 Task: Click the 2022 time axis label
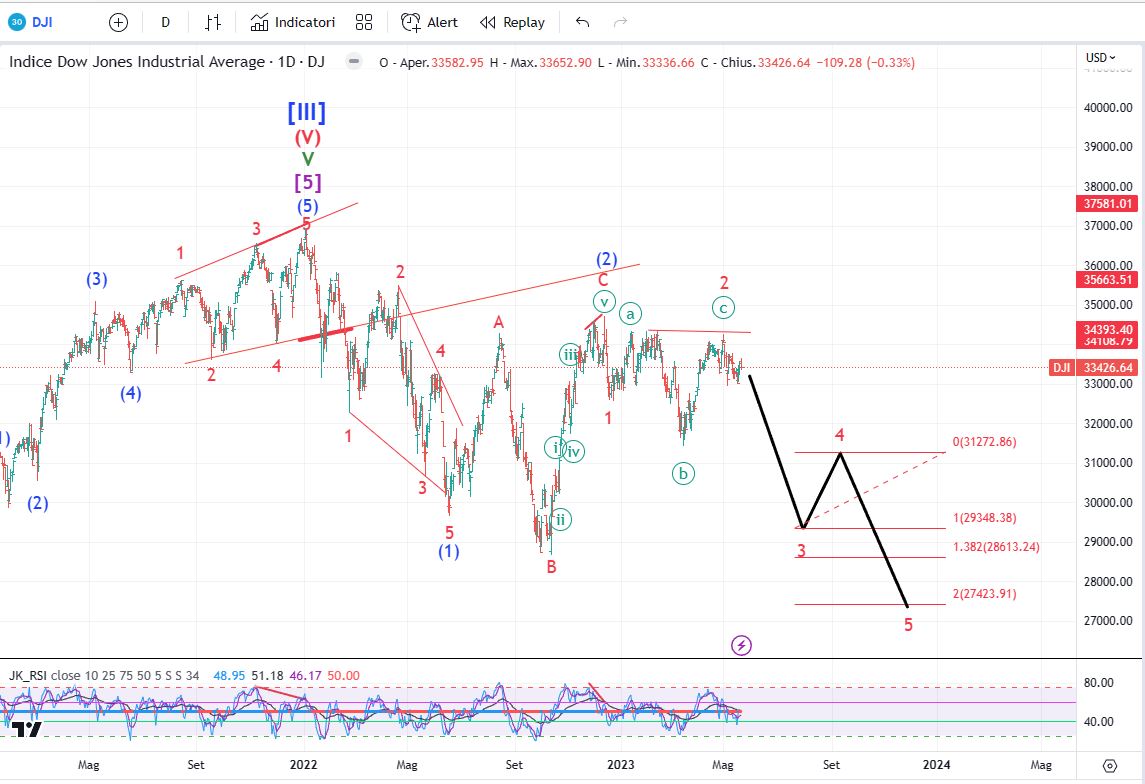coord(304,765)
